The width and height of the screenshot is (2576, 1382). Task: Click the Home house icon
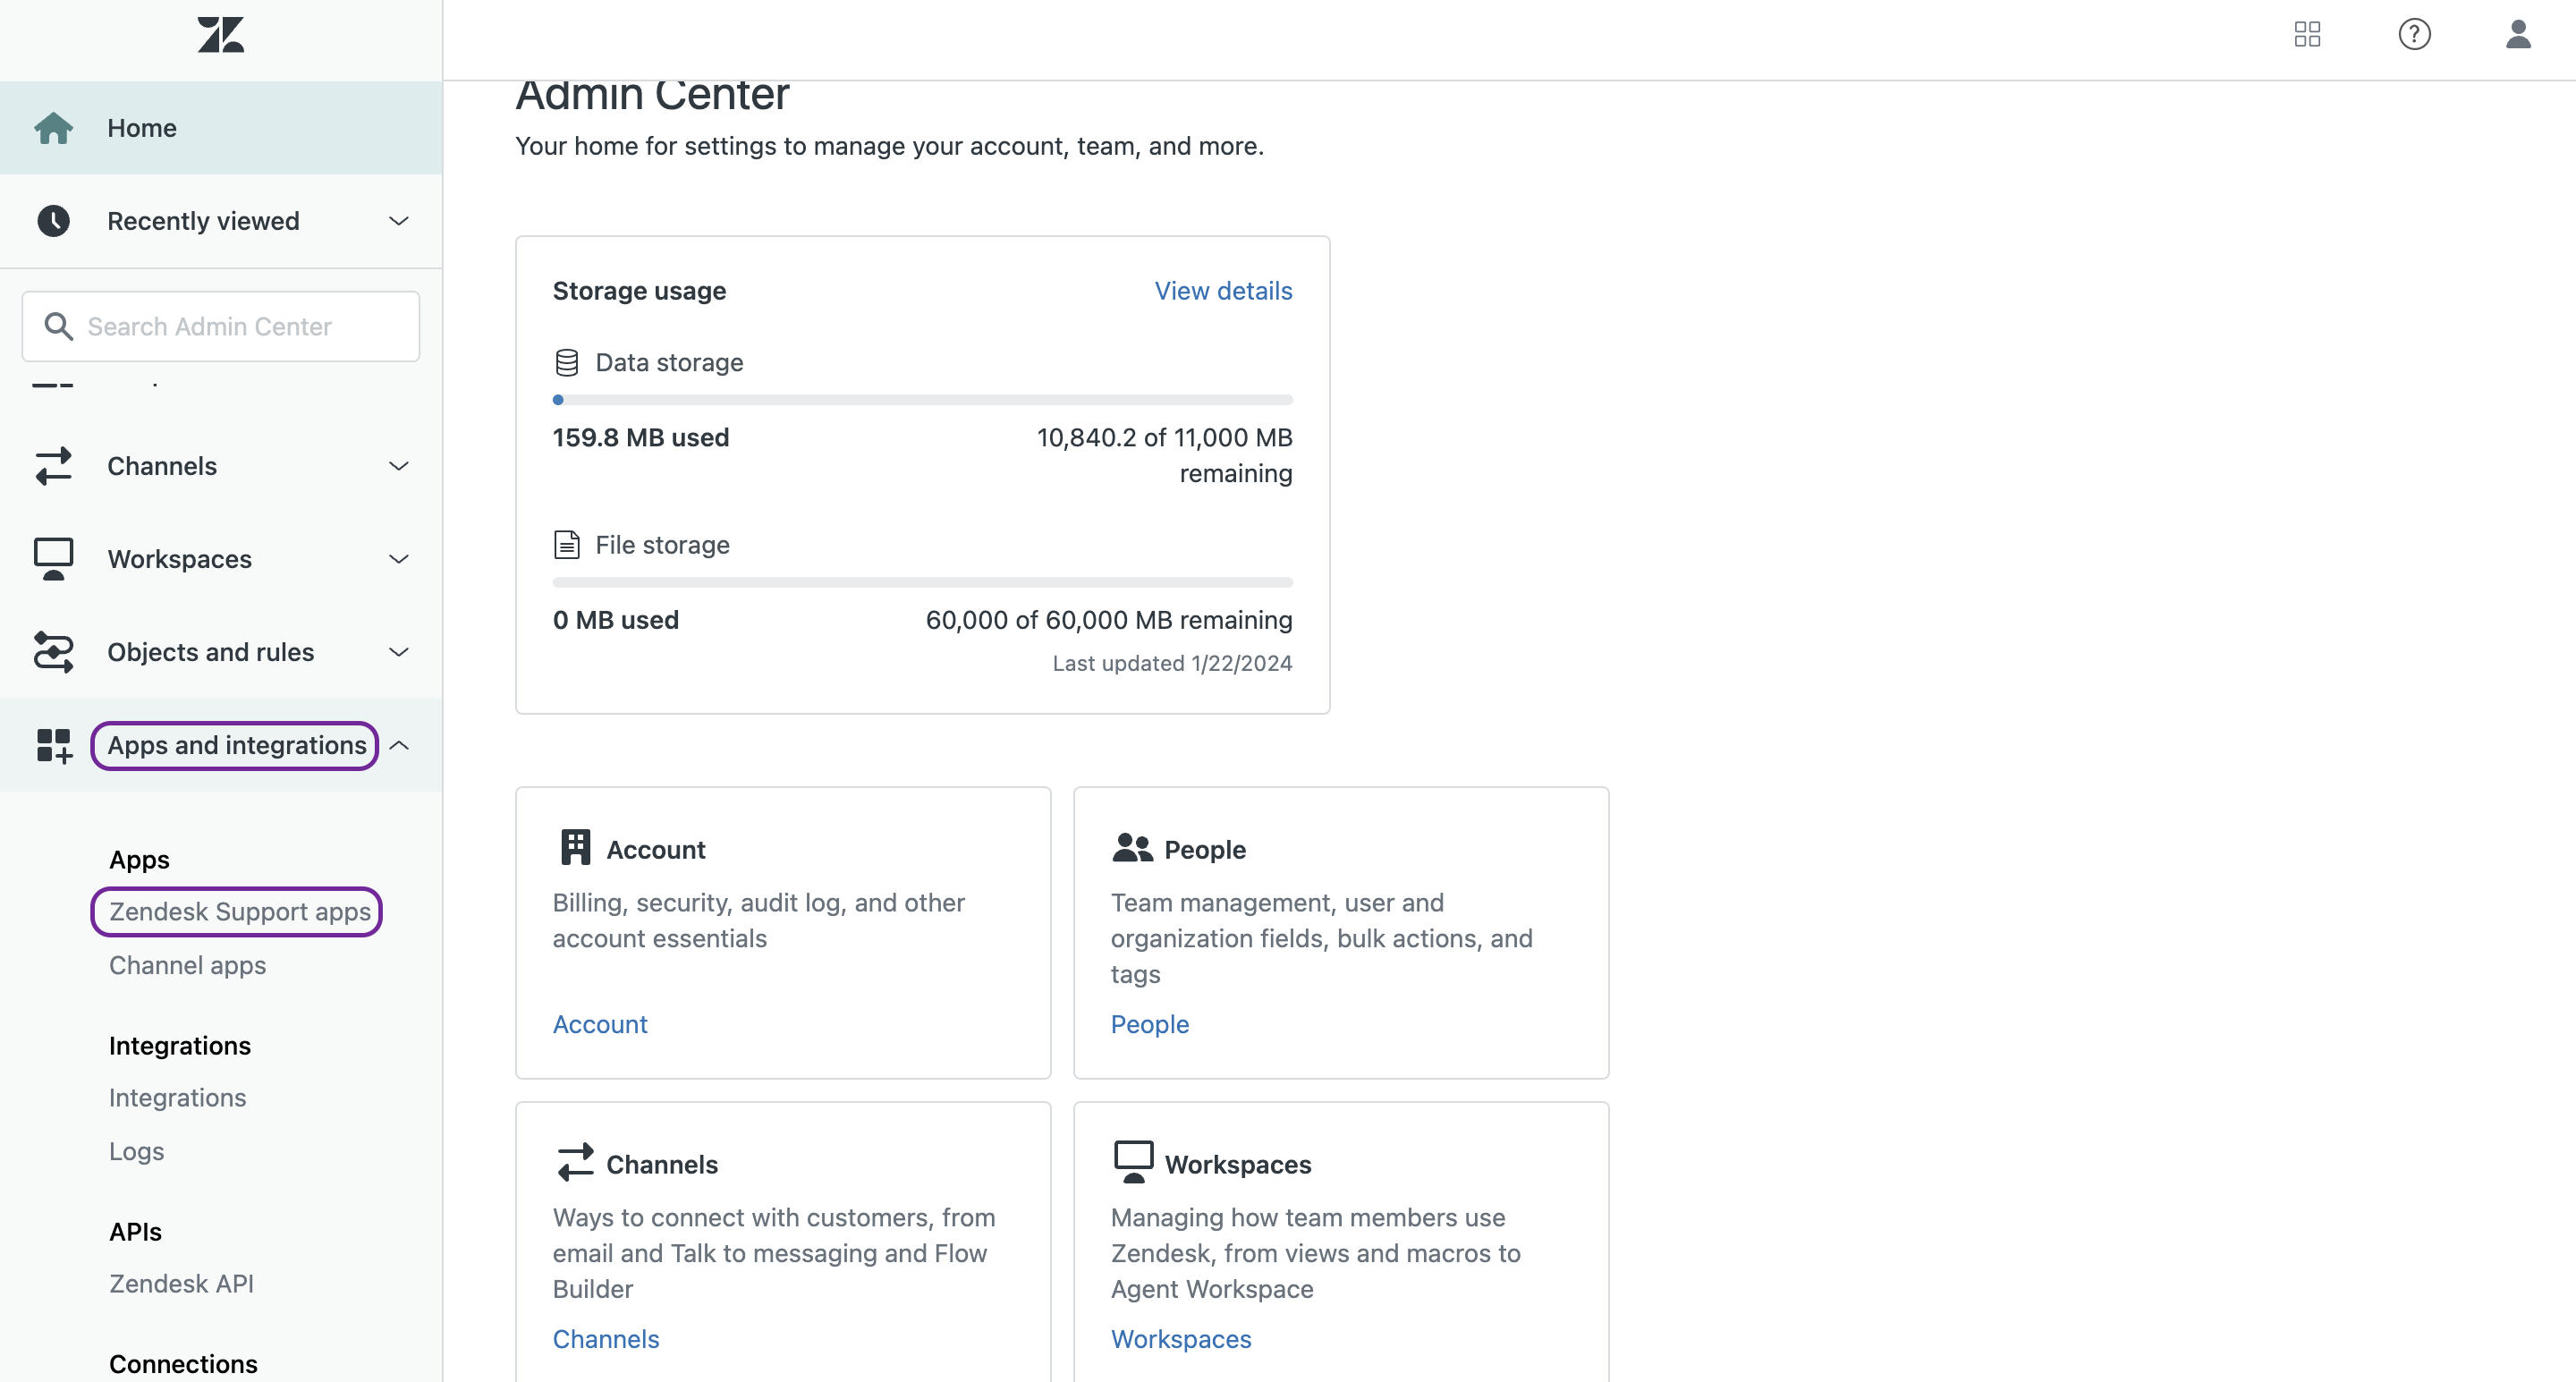click(53, 128)
